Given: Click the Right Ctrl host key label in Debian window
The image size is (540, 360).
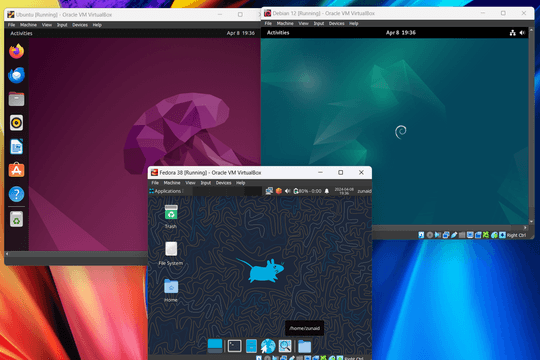Looking at the screenshot, I should coord(516,235).
